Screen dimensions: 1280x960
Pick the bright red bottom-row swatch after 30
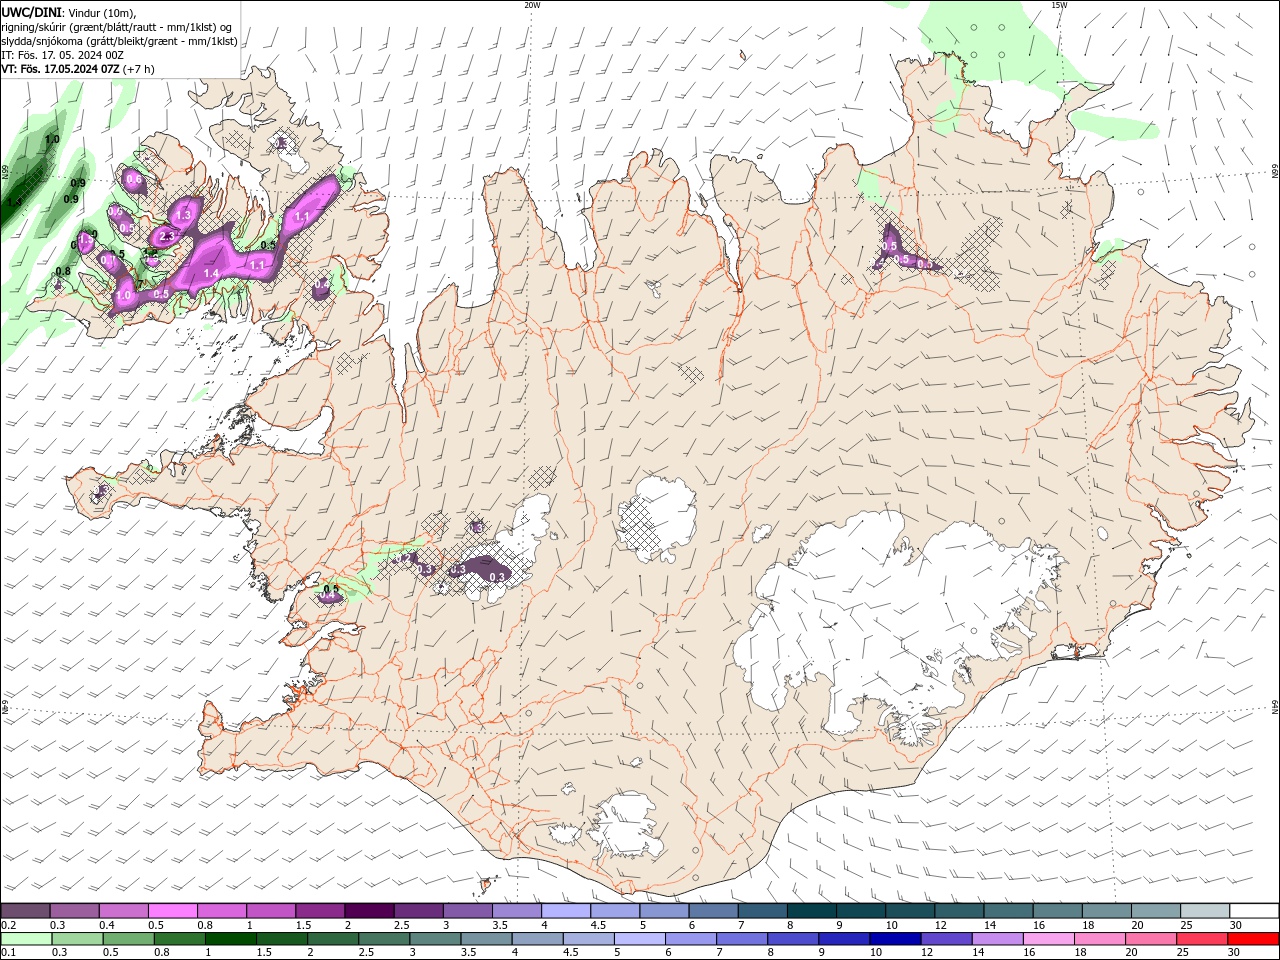[1254, 939]
